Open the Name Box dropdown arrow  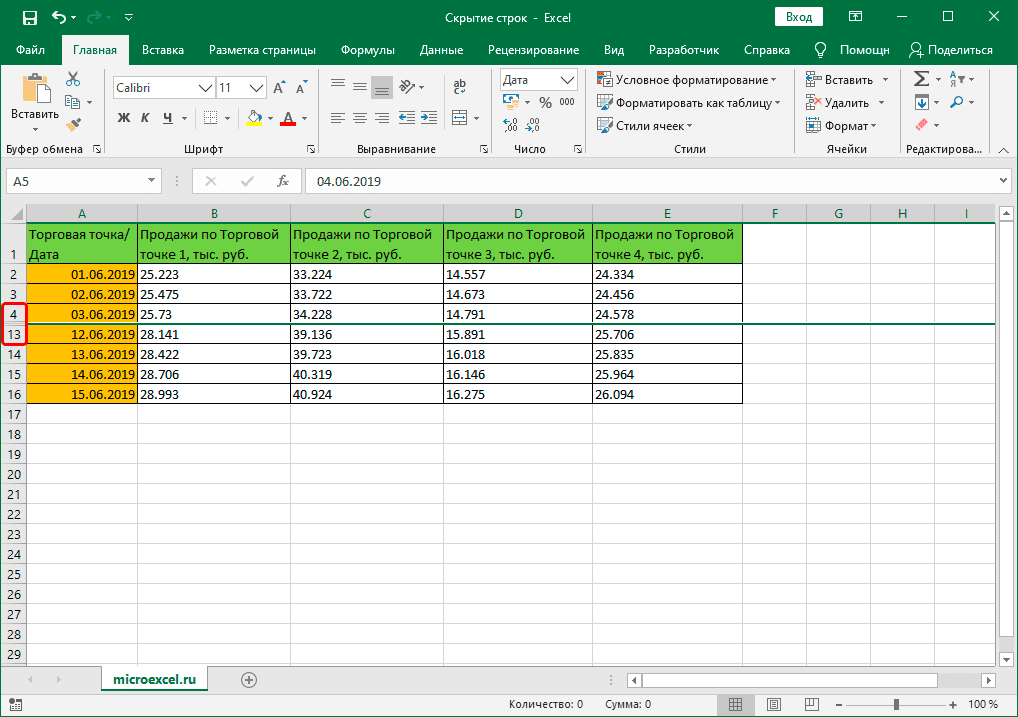152,181
